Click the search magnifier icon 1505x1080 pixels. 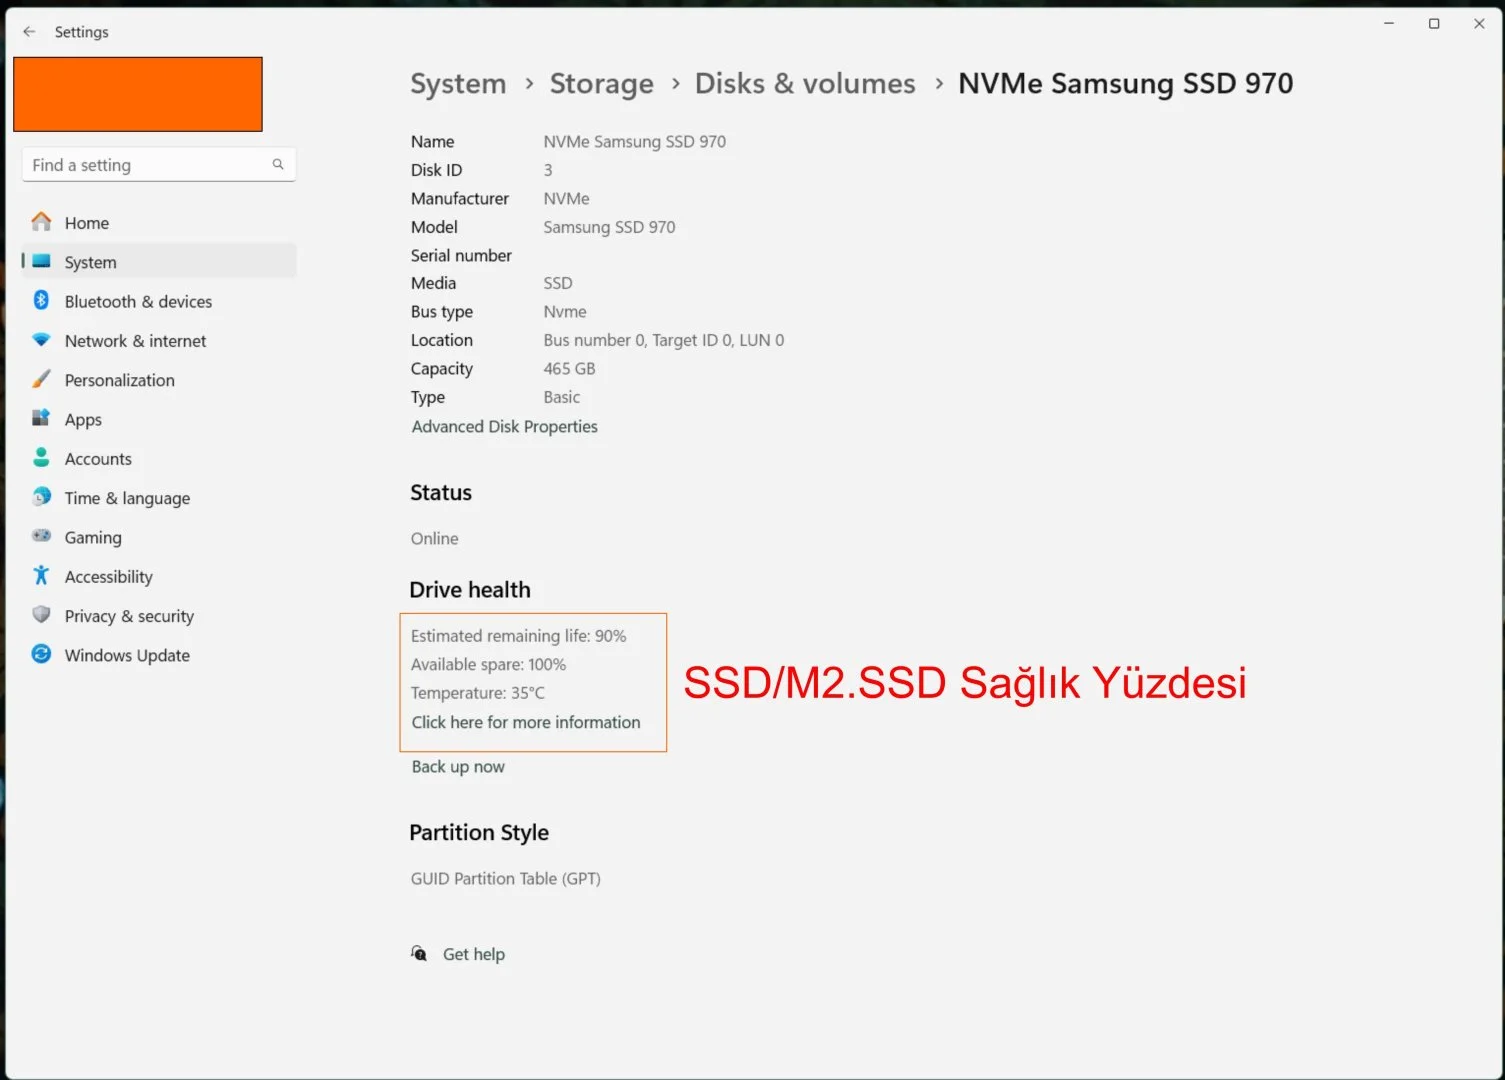[x=278, y=164]
